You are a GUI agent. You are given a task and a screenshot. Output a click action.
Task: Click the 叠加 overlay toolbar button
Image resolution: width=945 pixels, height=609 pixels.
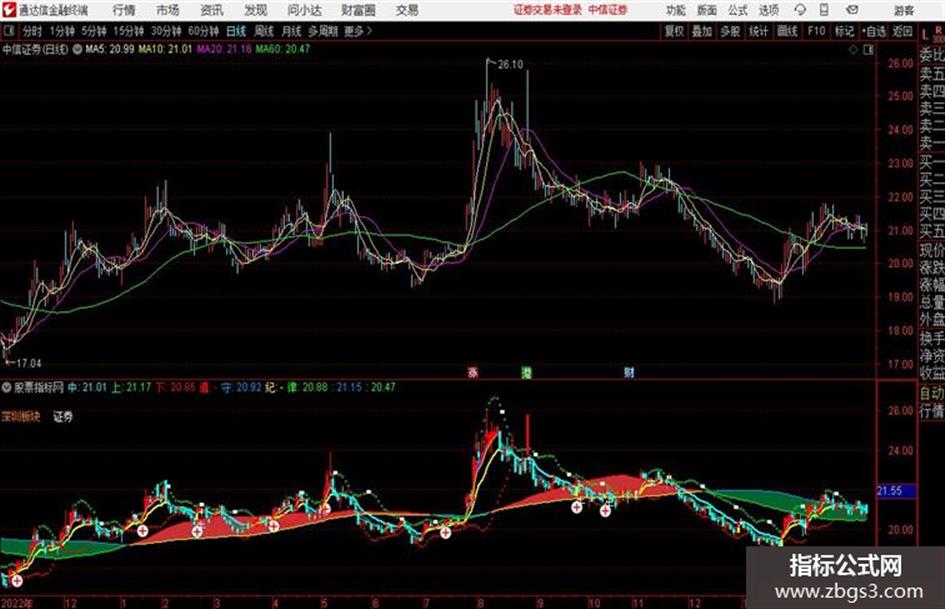point(702,31)
